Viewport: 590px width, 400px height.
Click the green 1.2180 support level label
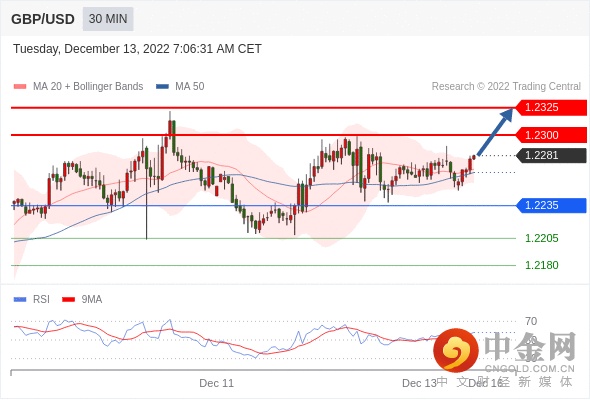542,265
